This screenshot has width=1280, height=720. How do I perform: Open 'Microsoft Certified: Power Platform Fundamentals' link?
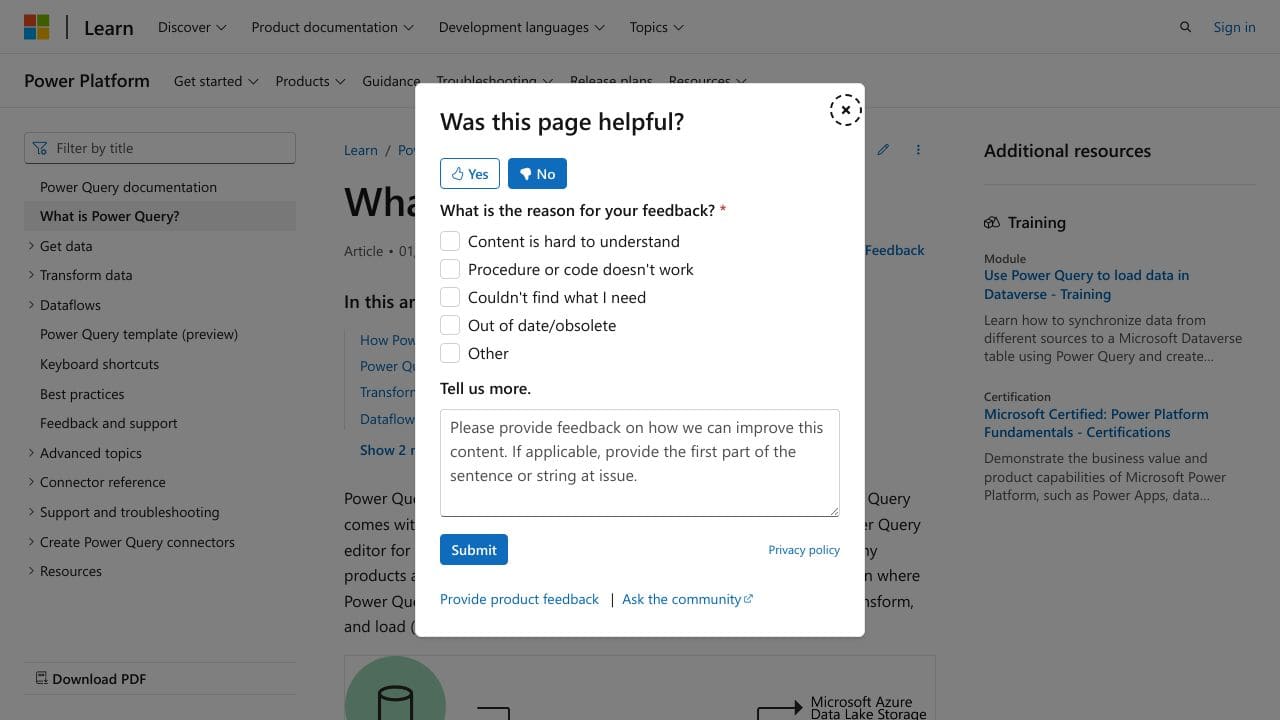pyautogui.click(x=1096, y=423)
